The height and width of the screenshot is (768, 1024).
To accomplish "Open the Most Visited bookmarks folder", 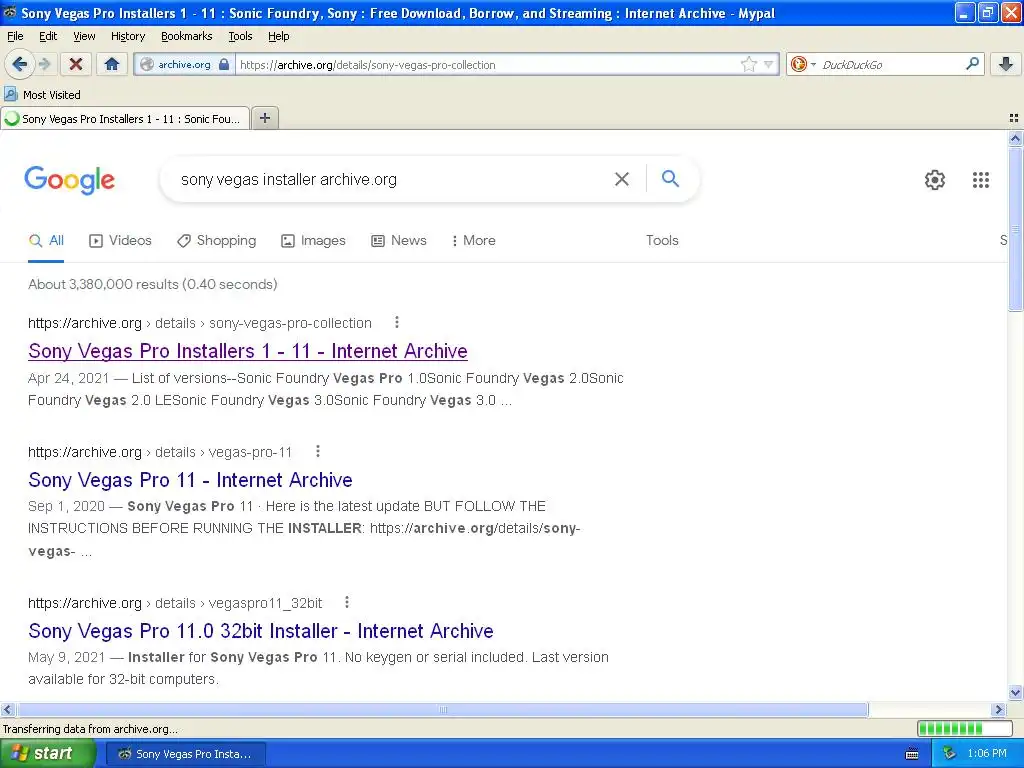I will (42, 95).
